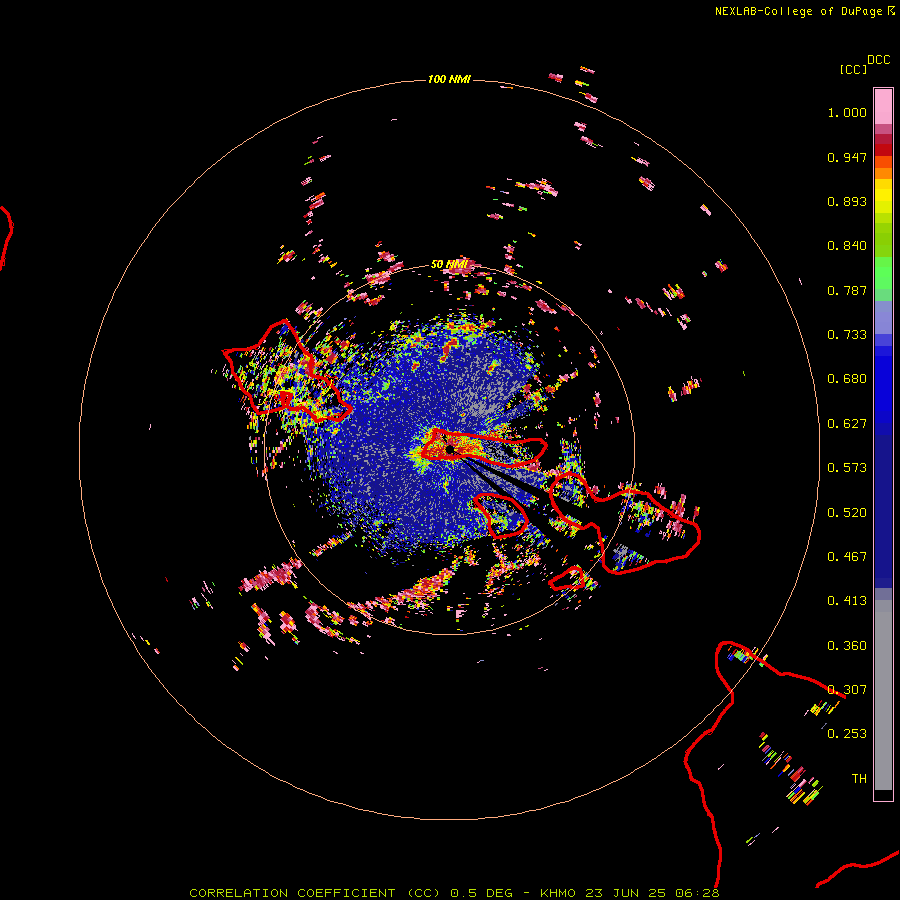Click the KHMO station identifier in caption
This screenshot has height=900, width=900.
[x=557, y=893]
